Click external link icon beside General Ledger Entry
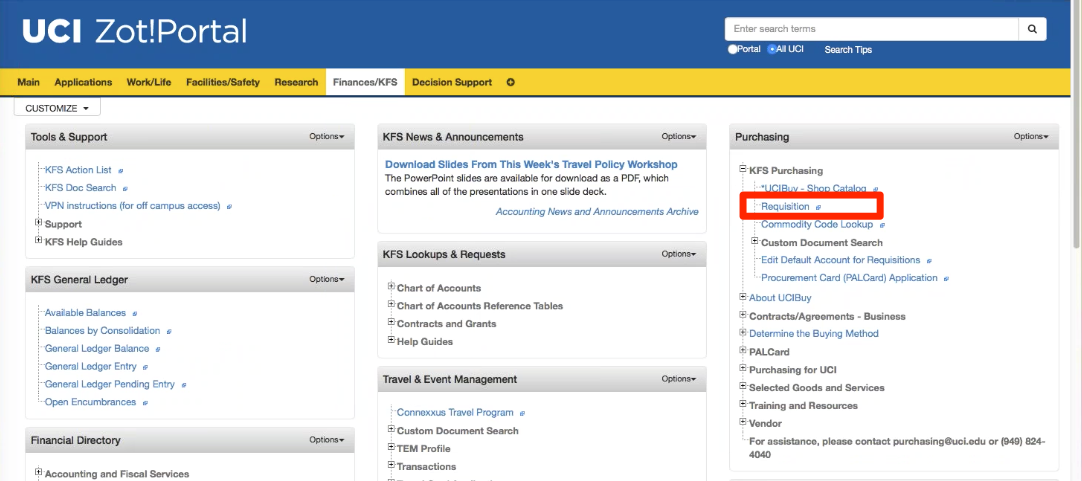 tap(146, 367)
